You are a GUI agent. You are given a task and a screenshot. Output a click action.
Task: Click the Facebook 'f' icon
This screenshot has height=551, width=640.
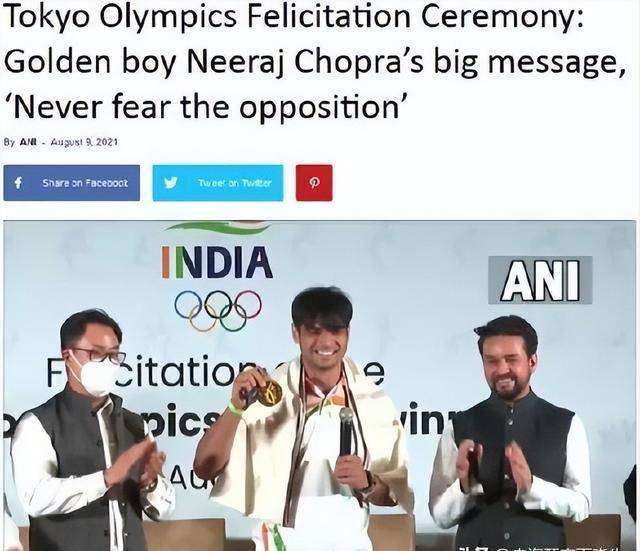pos(18,182)
